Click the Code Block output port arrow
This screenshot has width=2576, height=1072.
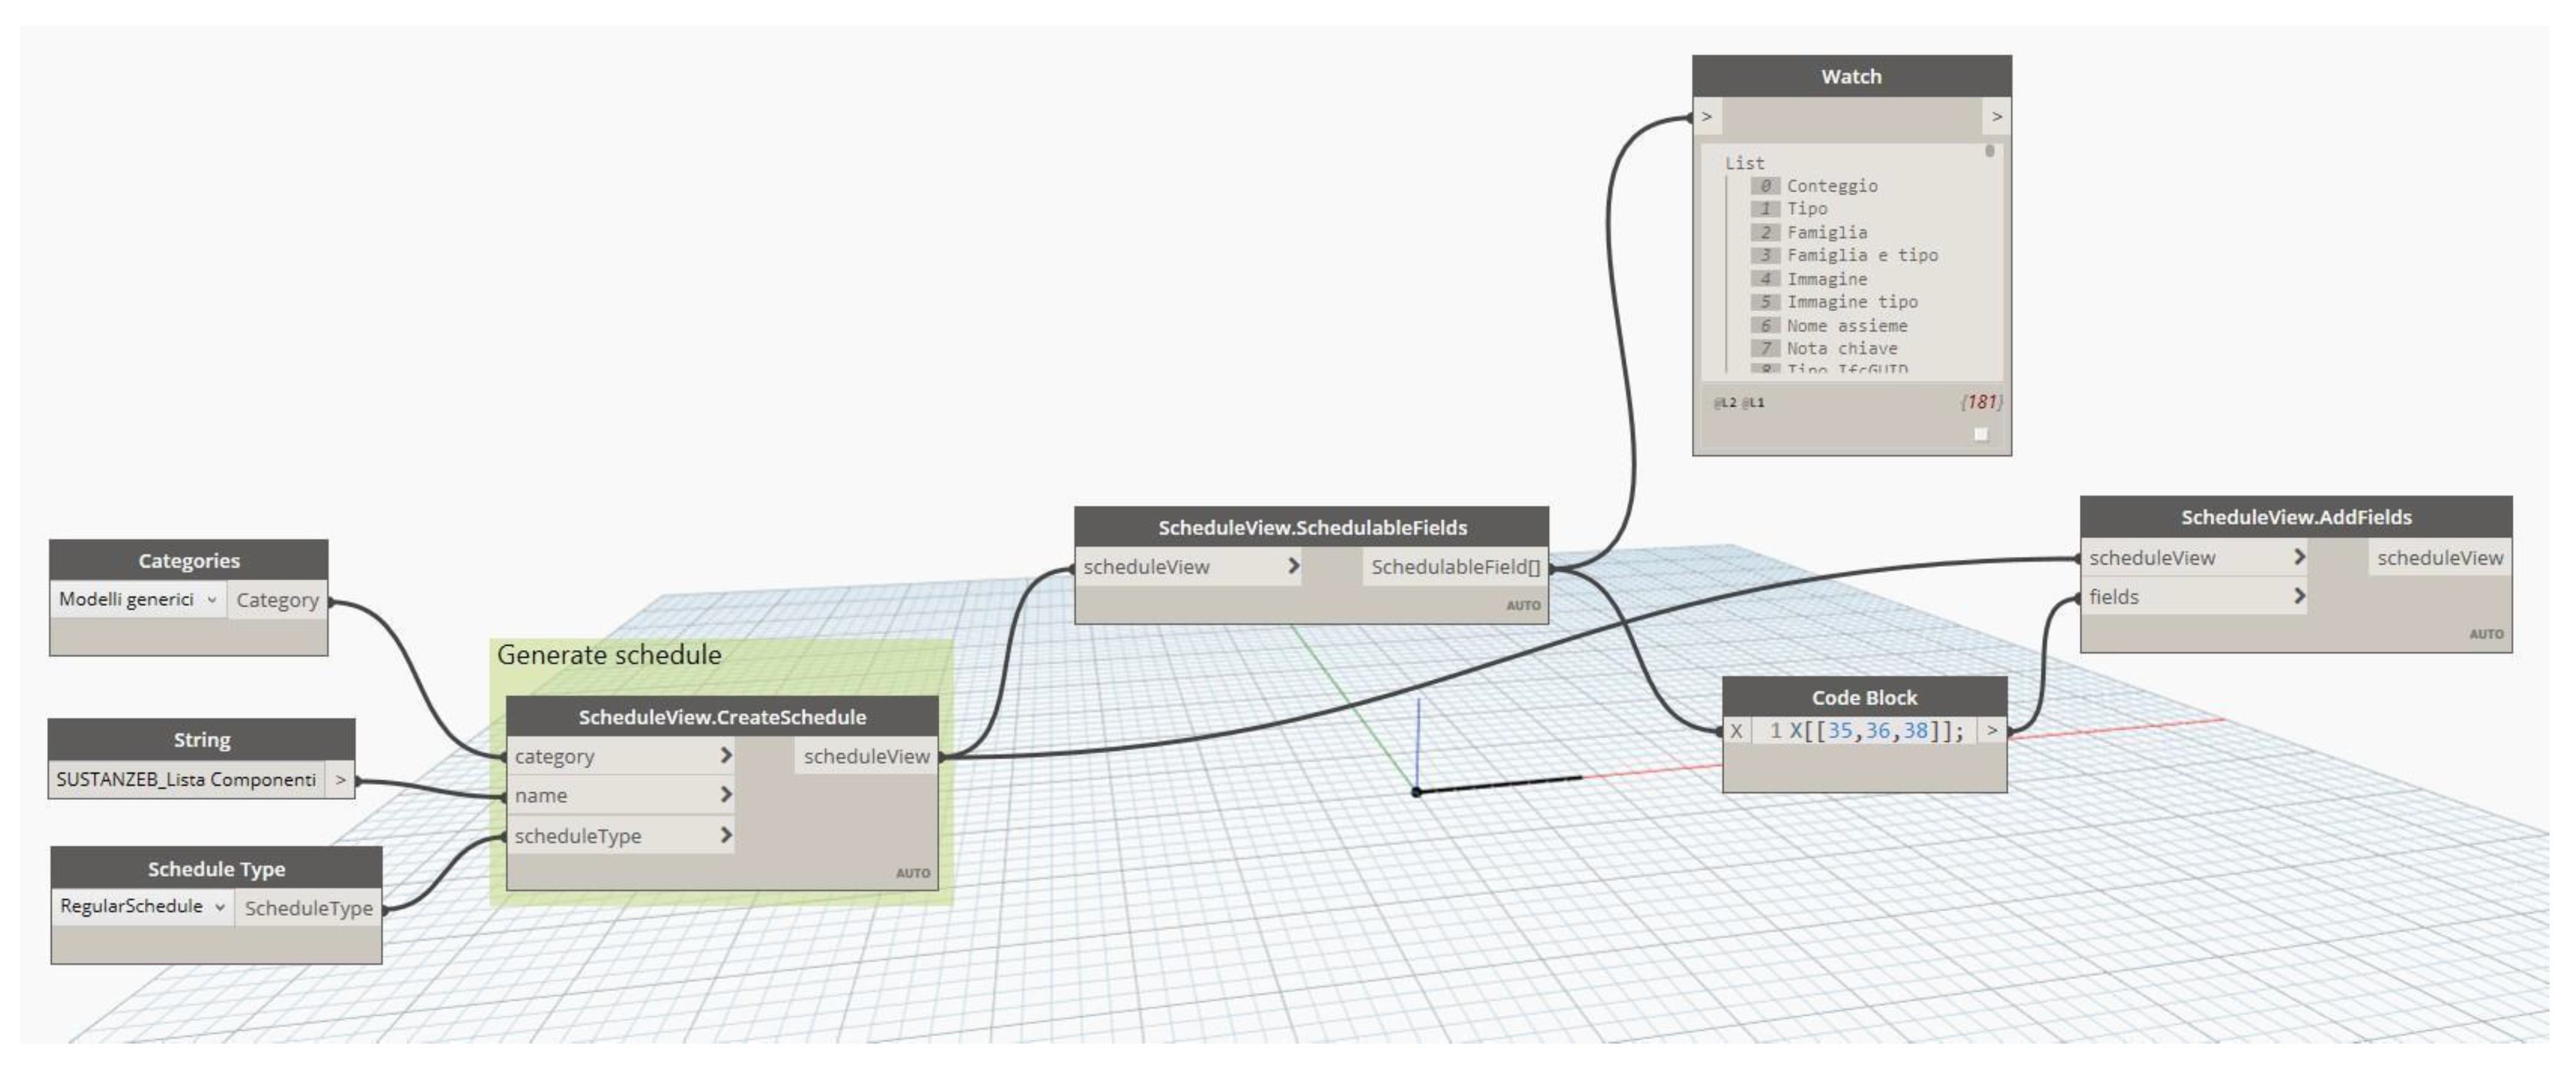[x=1991, y=731]
